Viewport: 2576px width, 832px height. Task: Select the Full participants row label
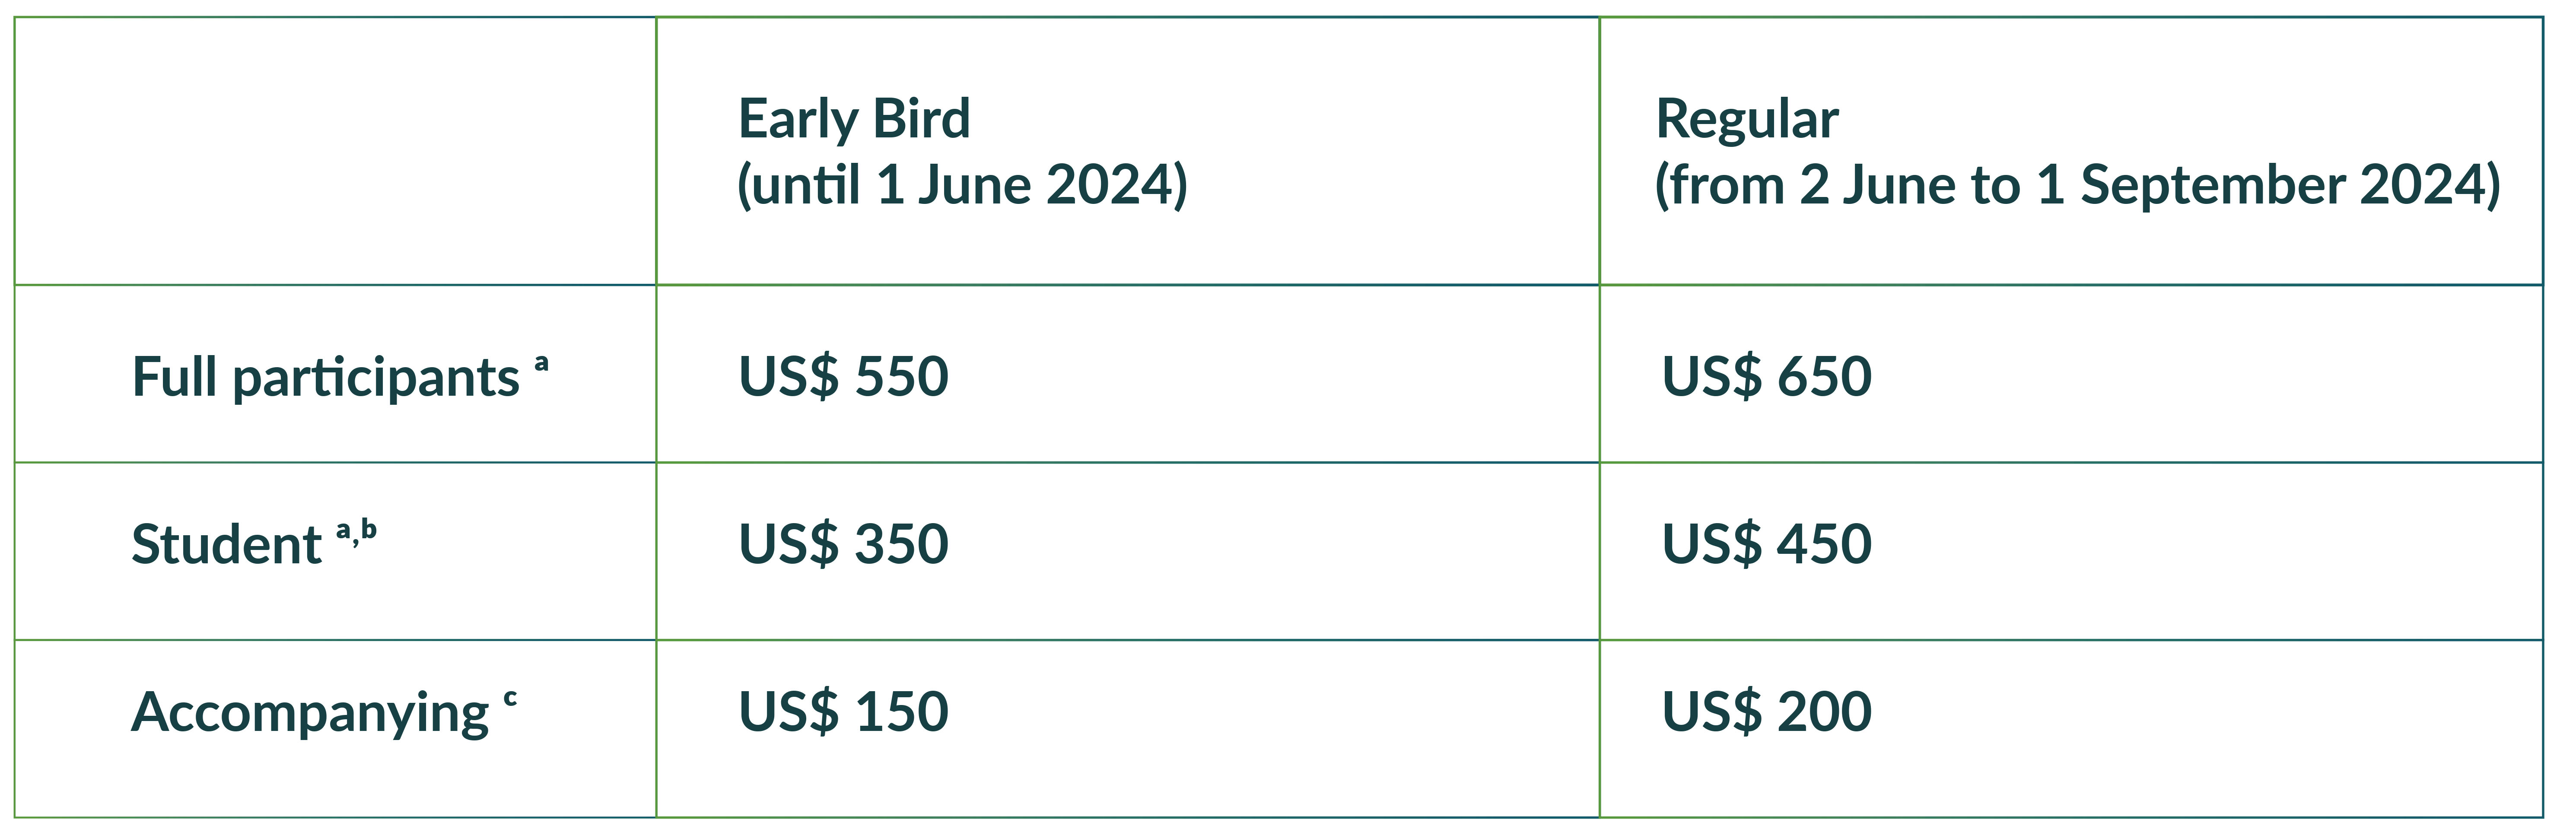tap(340, 378)
